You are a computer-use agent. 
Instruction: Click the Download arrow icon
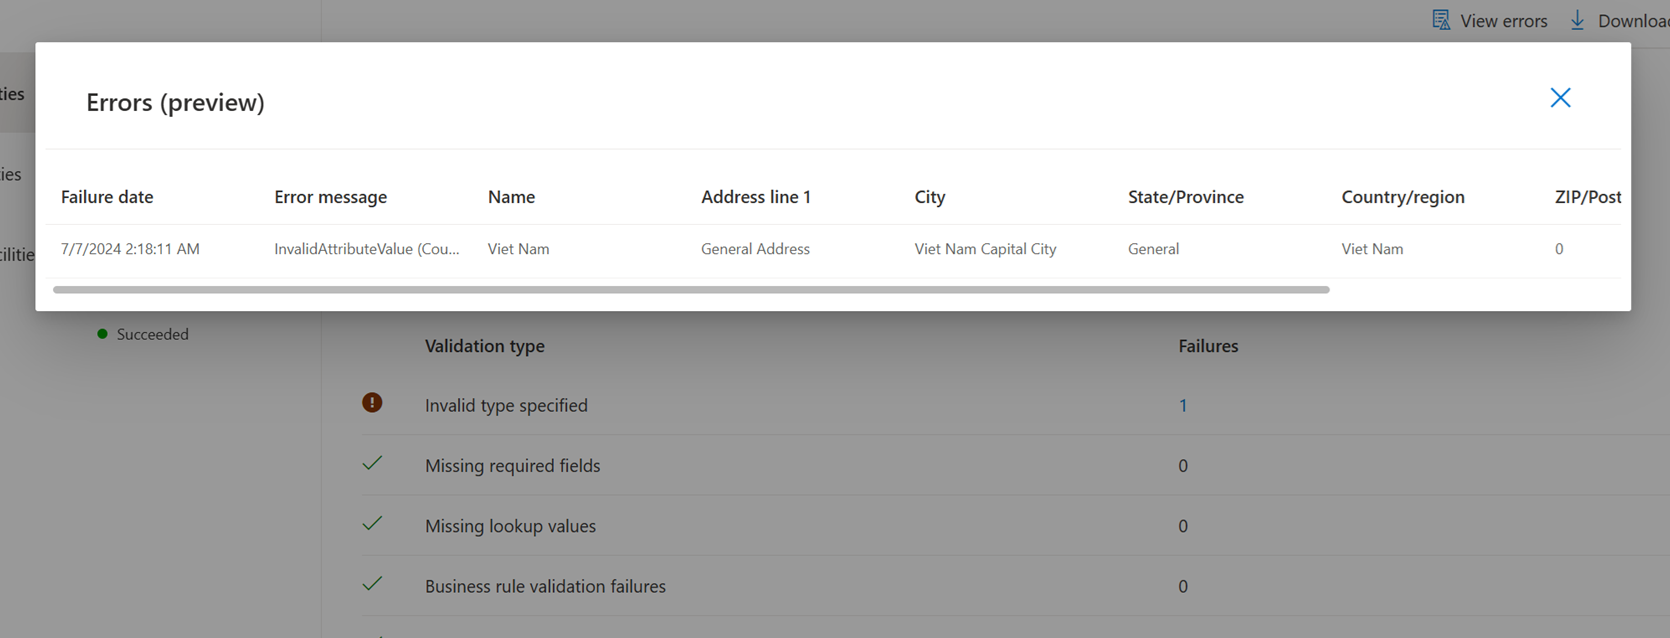click(x=1577, y=20)
